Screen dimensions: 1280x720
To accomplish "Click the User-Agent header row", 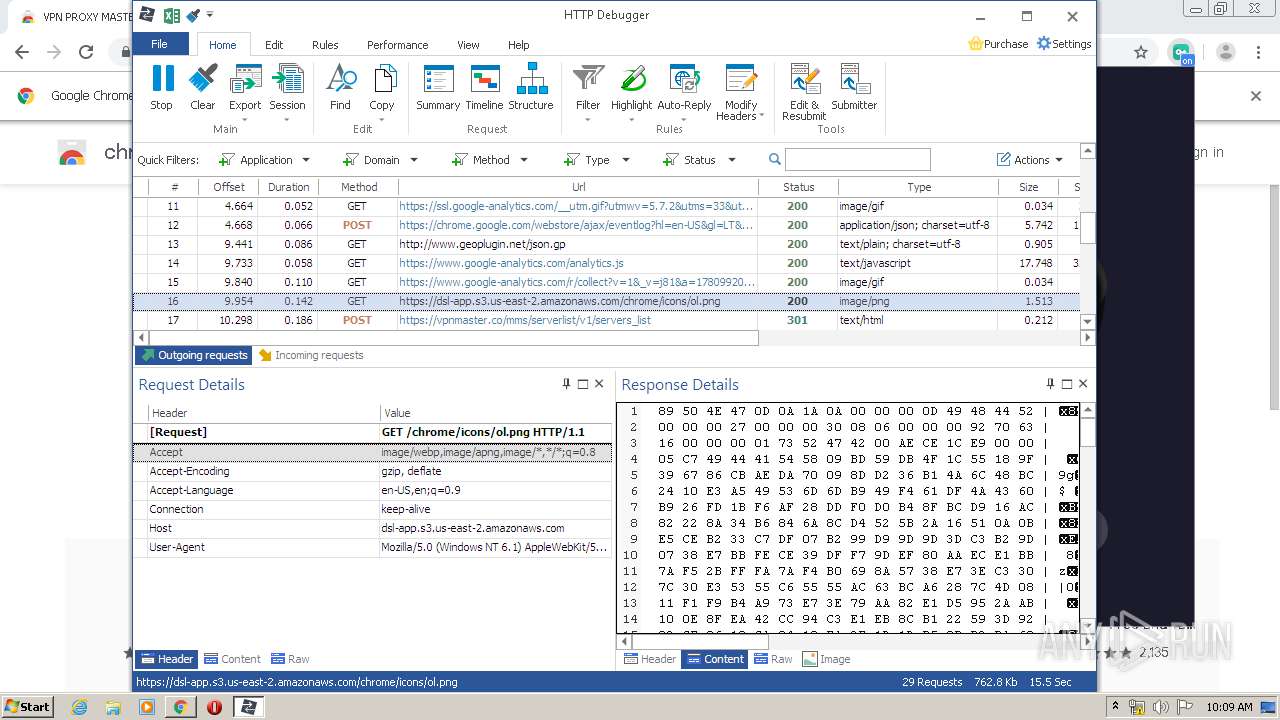I will [372, 547].
